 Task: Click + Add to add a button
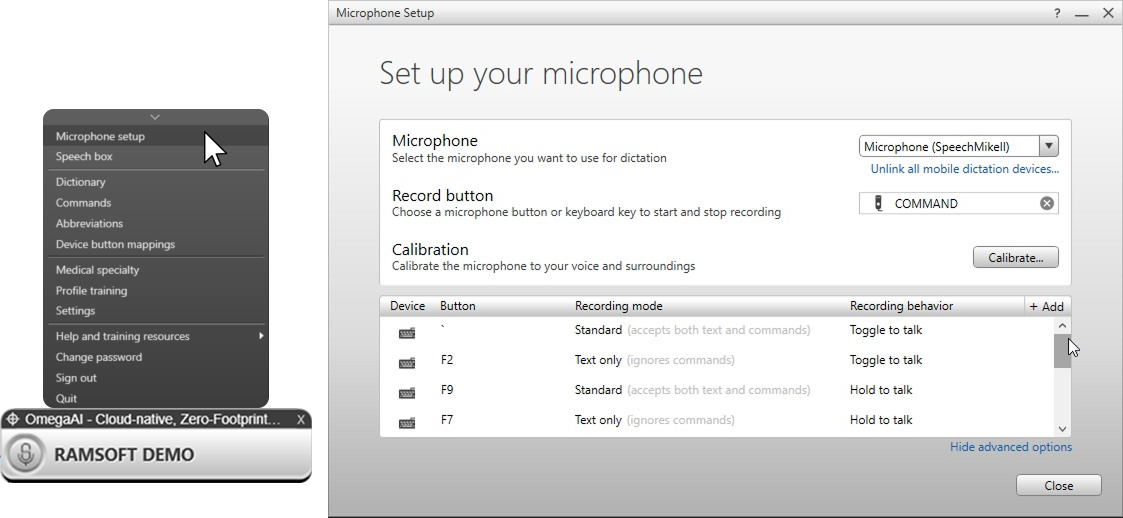1046,307
